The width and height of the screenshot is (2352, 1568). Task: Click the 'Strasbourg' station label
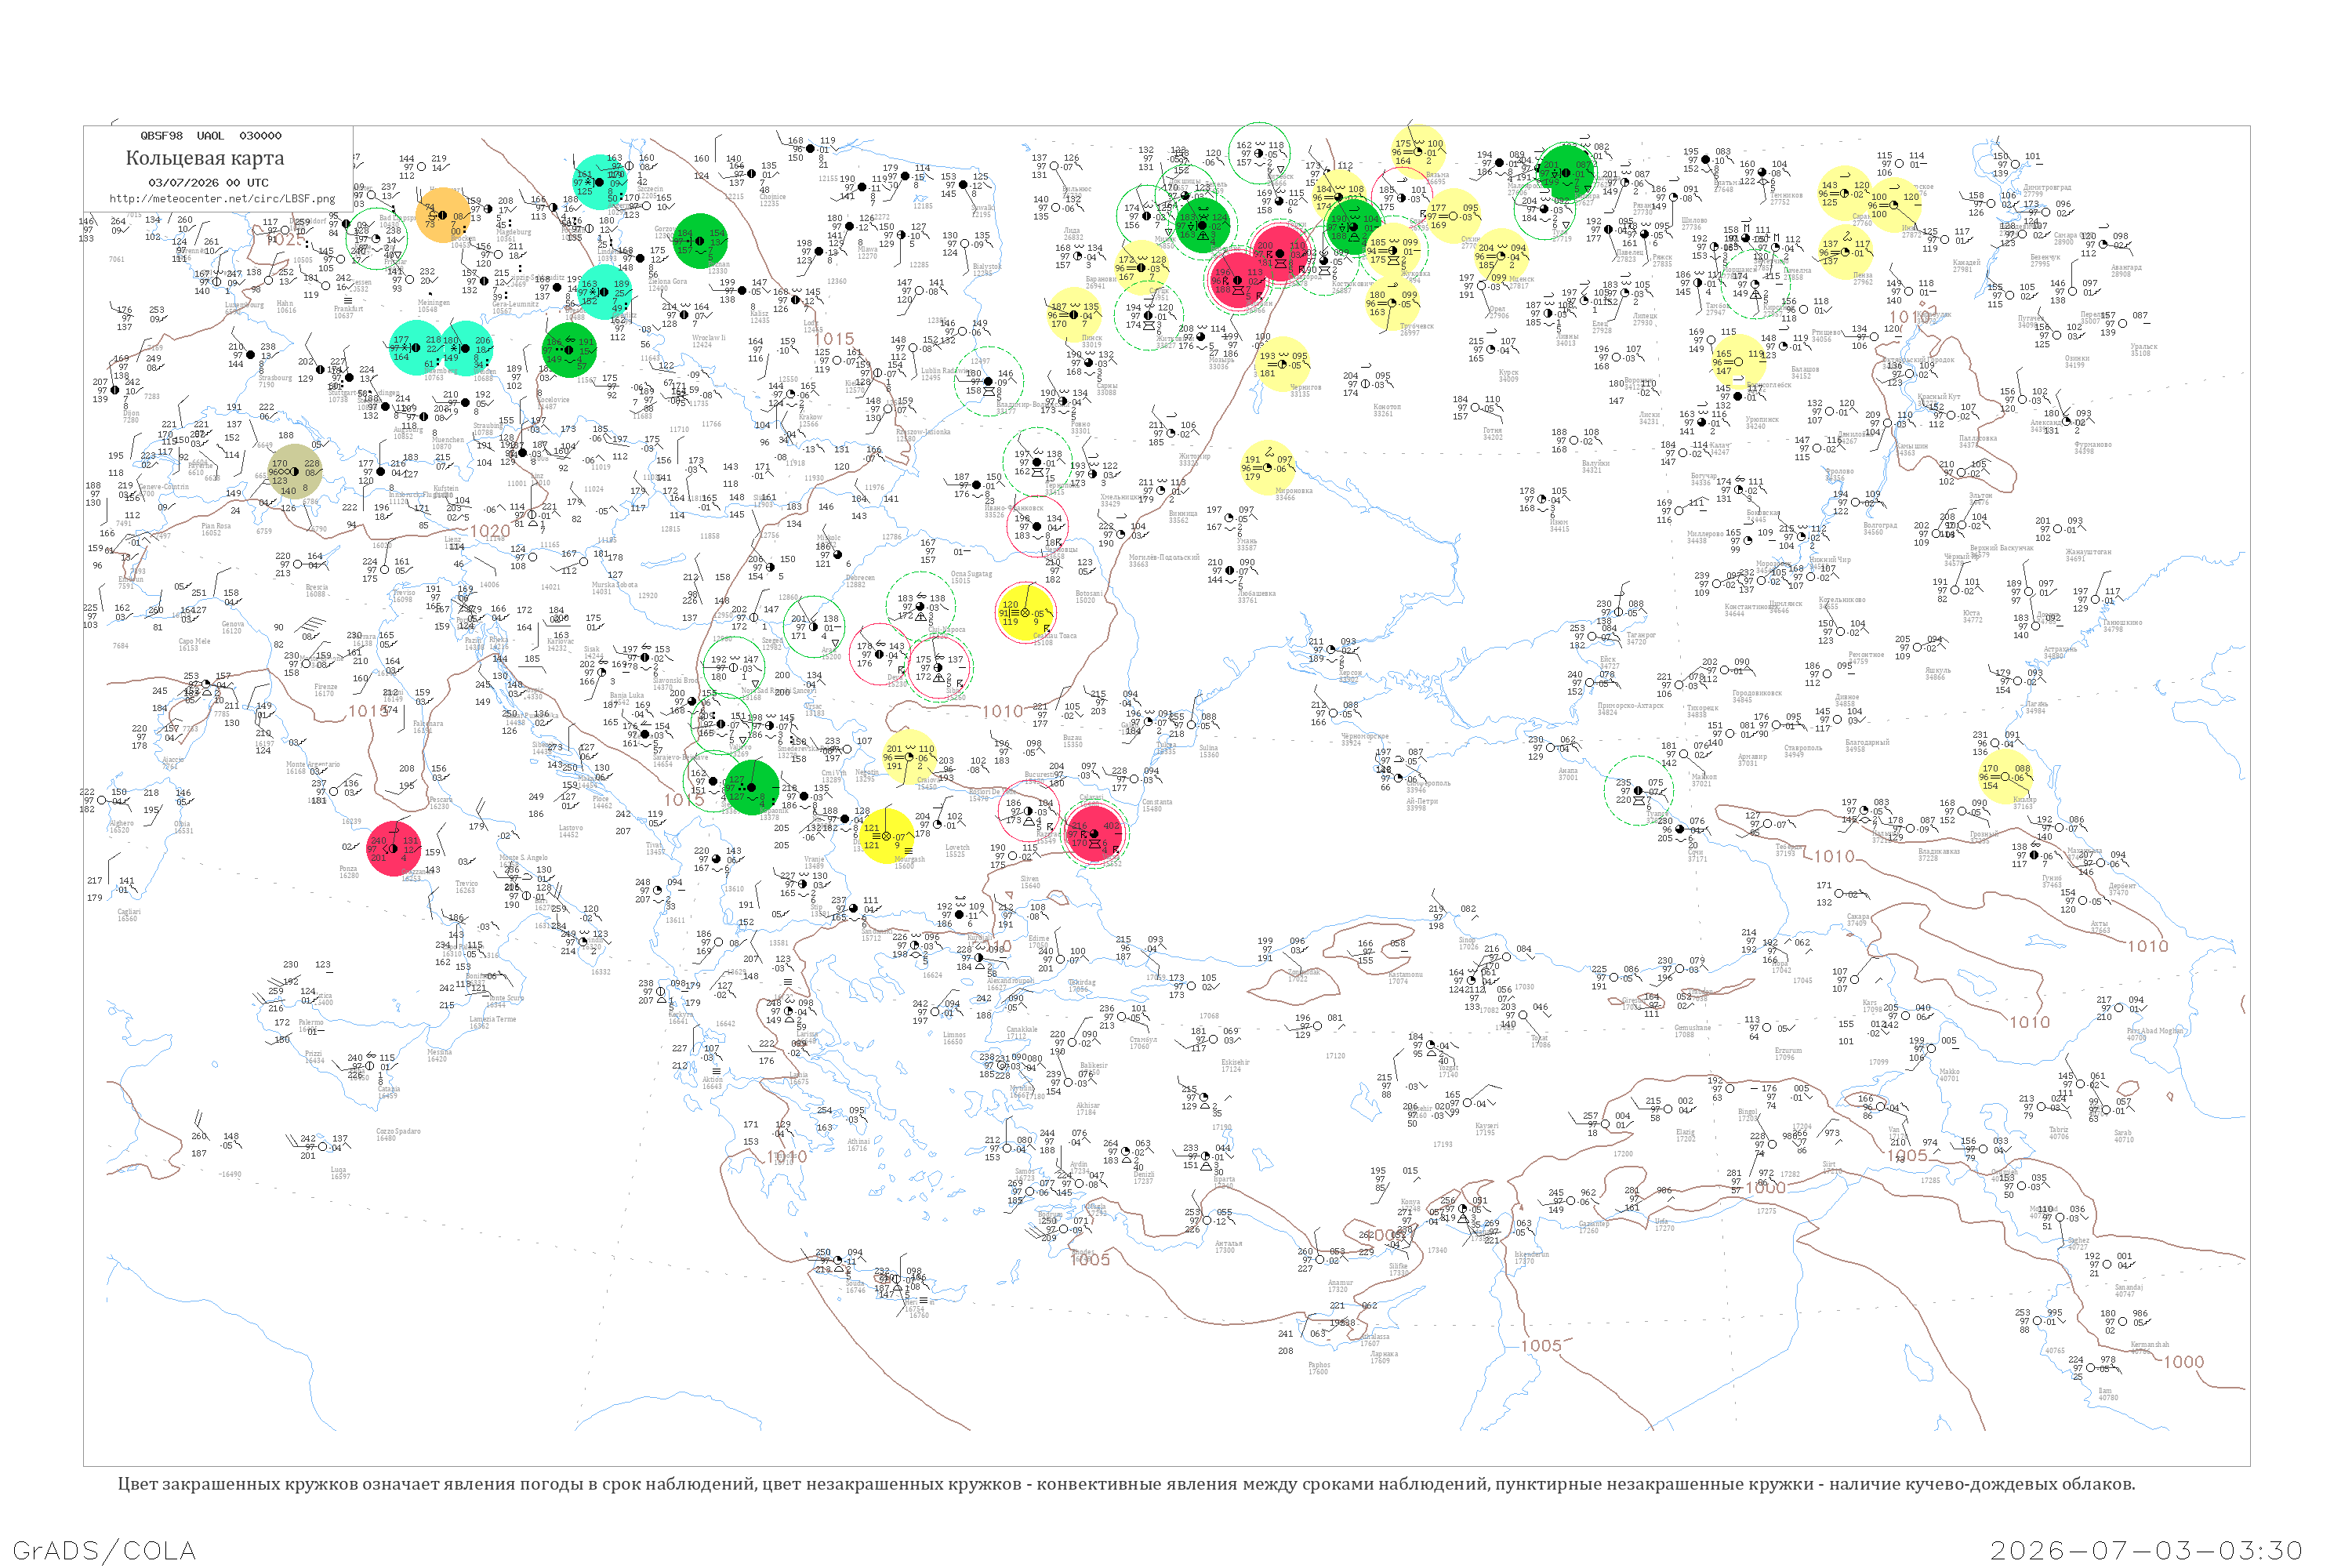[x=275, y=378]
